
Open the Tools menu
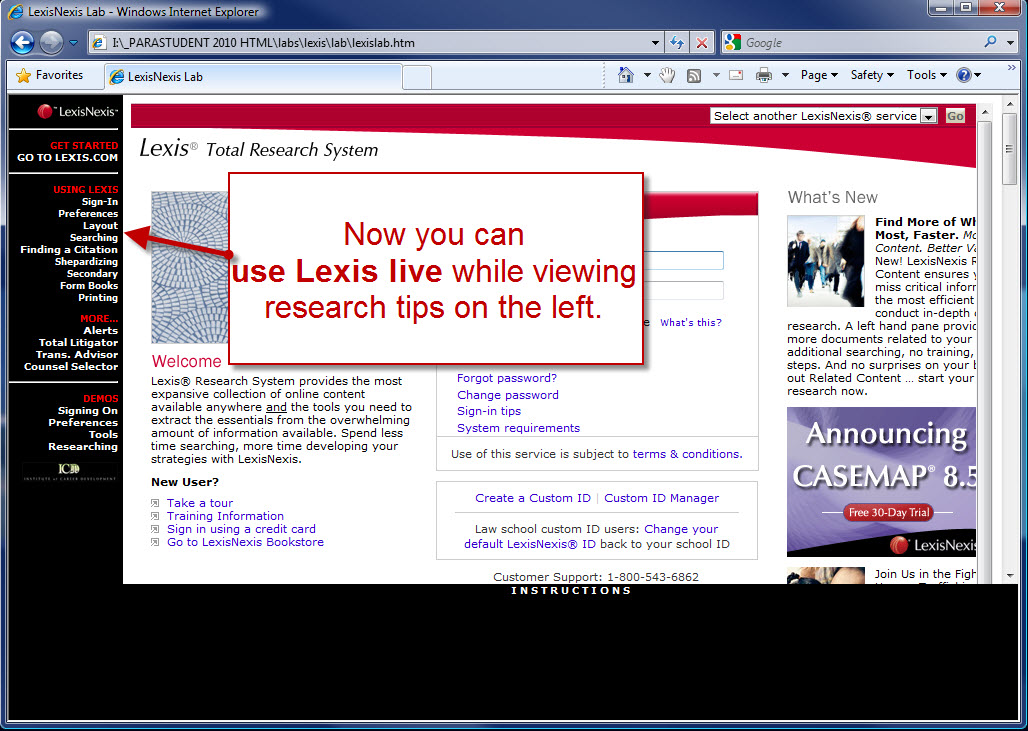[x=925, y=75]
